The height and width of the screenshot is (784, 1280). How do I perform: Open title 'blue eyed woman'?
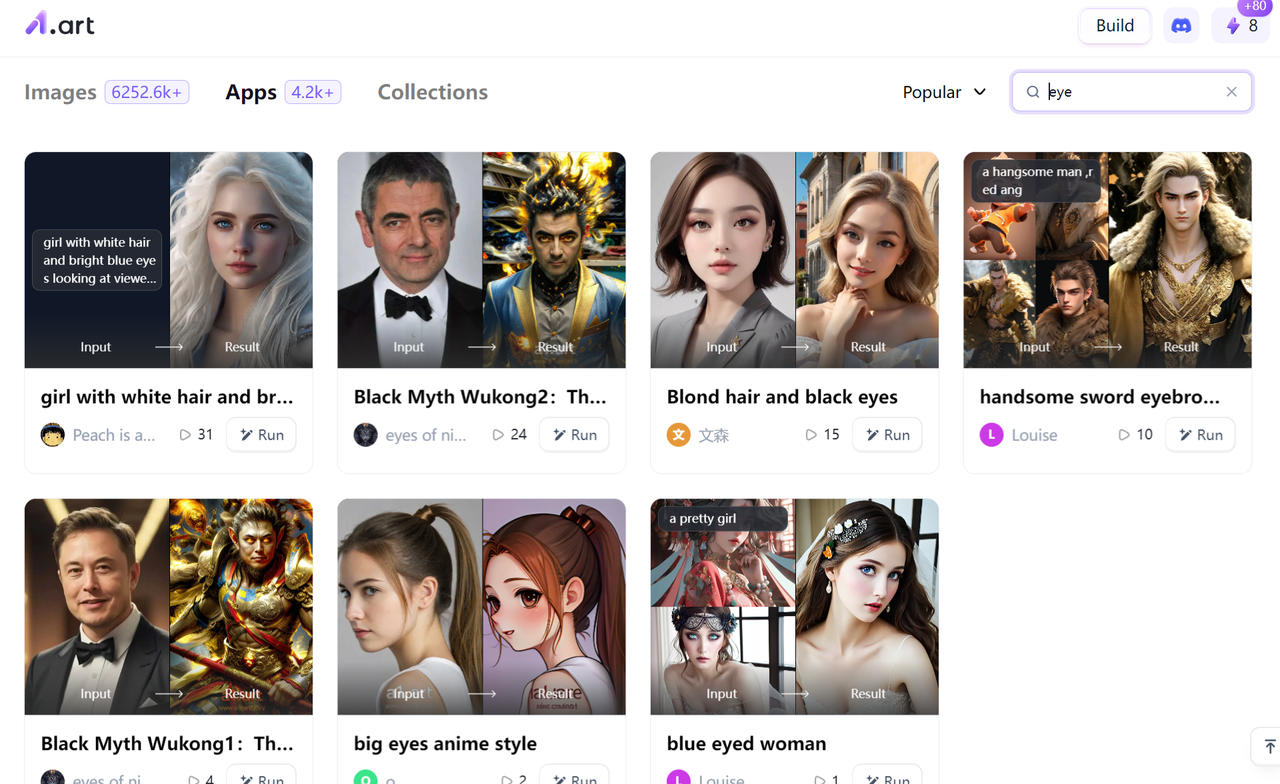pyautogui.click(x=746, y=744)
